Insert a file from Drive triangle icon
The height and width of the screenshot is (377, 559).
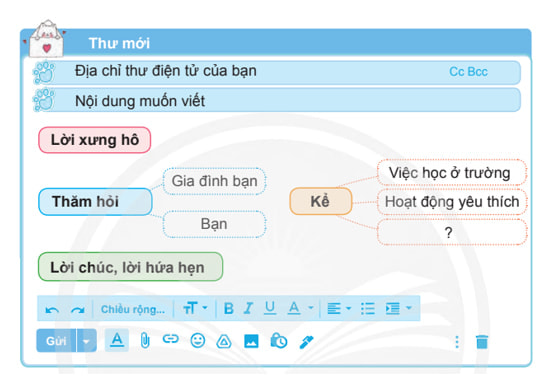[224, 341]
